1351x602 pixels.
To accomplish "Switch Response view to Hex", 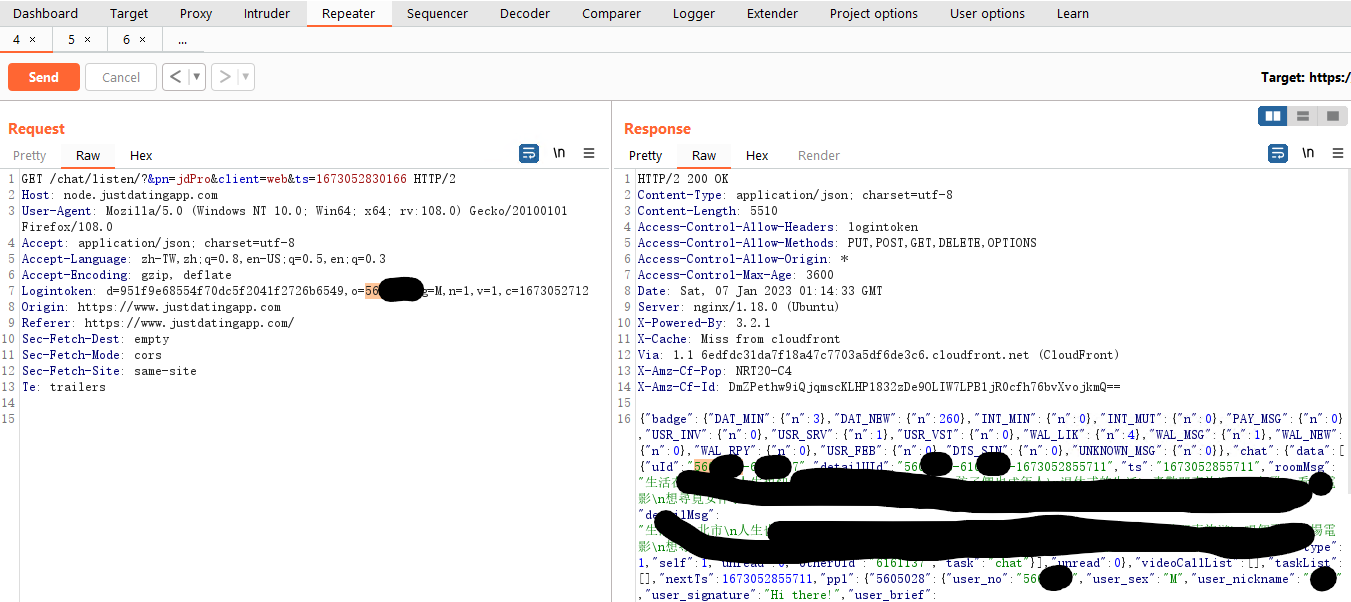I will pos(757,155).
